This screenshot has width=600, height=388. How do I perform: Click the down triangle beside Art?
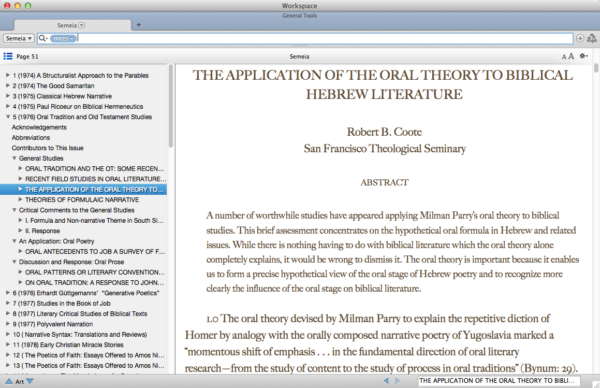[29, 381]
